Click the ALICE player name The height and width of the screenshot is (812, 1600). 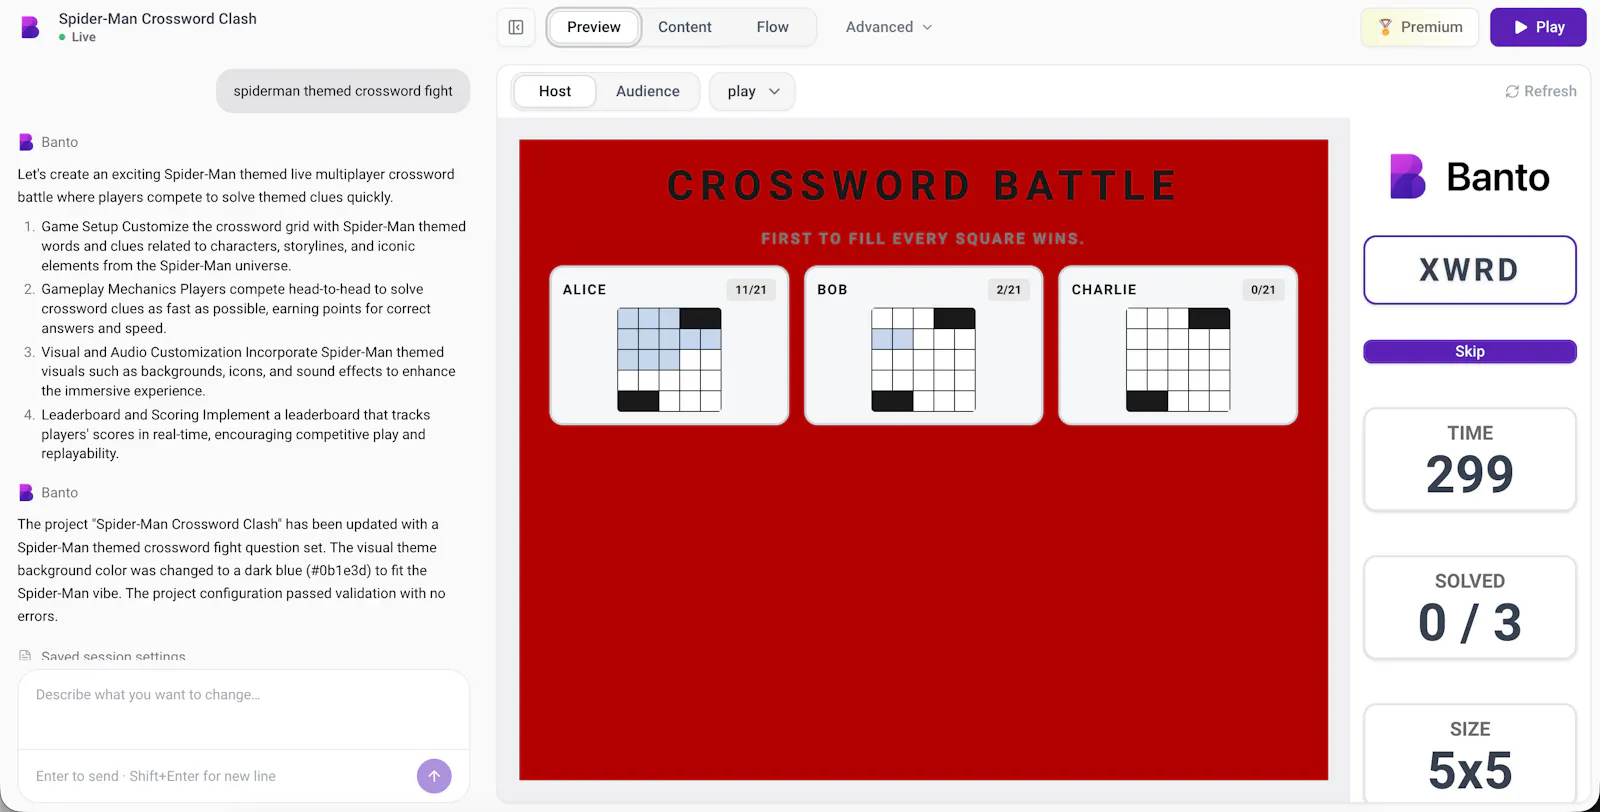click(x=584, y=290)
